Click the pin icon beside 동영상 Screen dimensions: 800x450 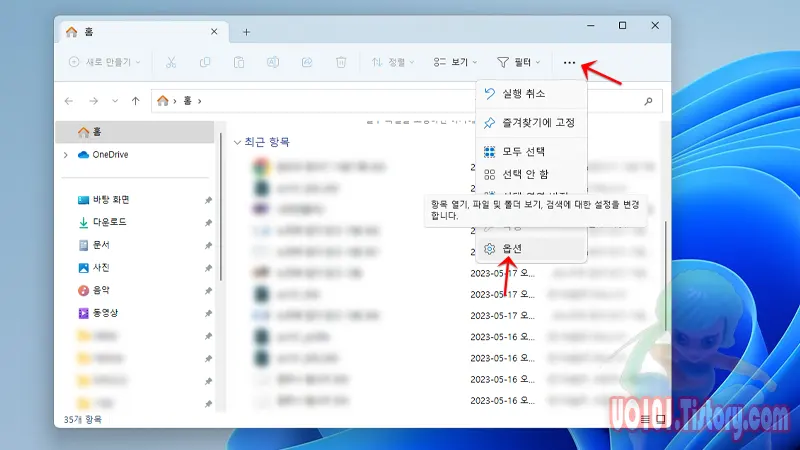[x=208, y=314]
